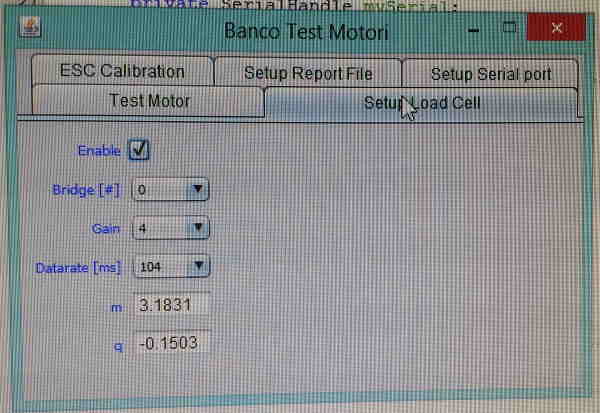Image resolution: width=600 pixels, height=413 pixels.
Task: Expand the Gain combo box
Action: pos(170,228)
